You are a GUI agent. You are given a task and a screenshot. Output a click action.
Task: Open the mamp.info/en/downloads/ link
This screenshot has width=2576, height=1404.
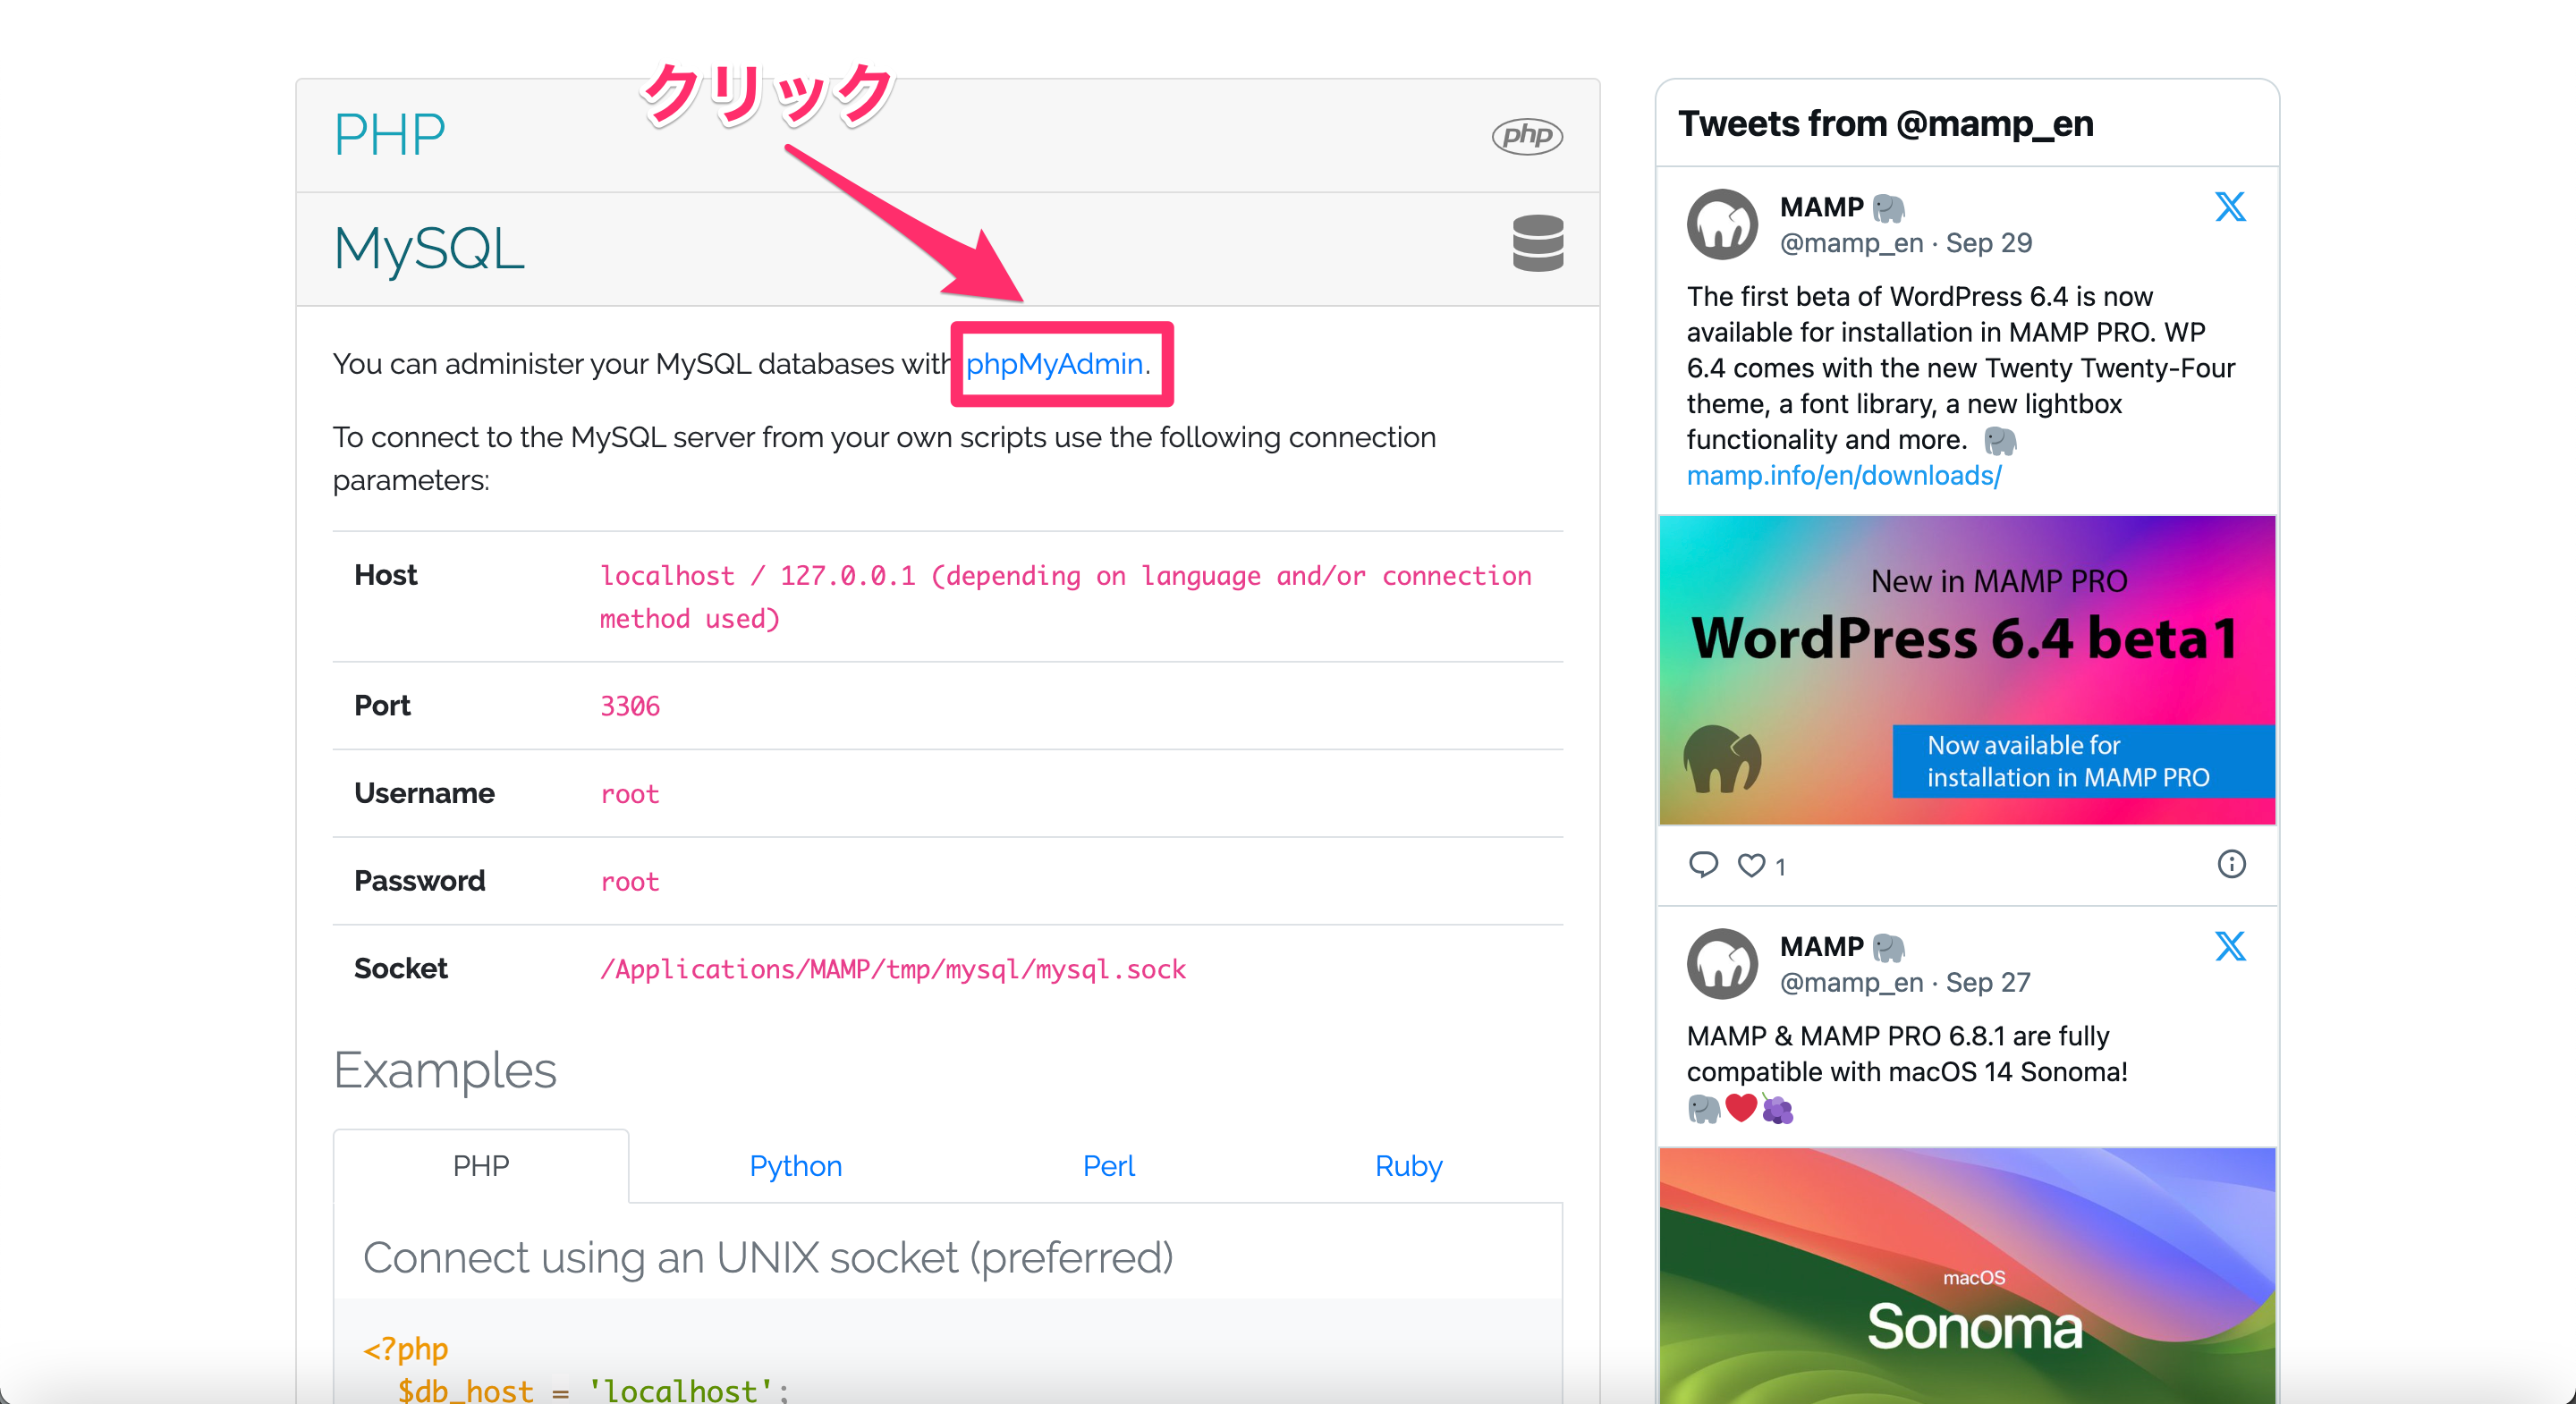[x=1844, y=476]
